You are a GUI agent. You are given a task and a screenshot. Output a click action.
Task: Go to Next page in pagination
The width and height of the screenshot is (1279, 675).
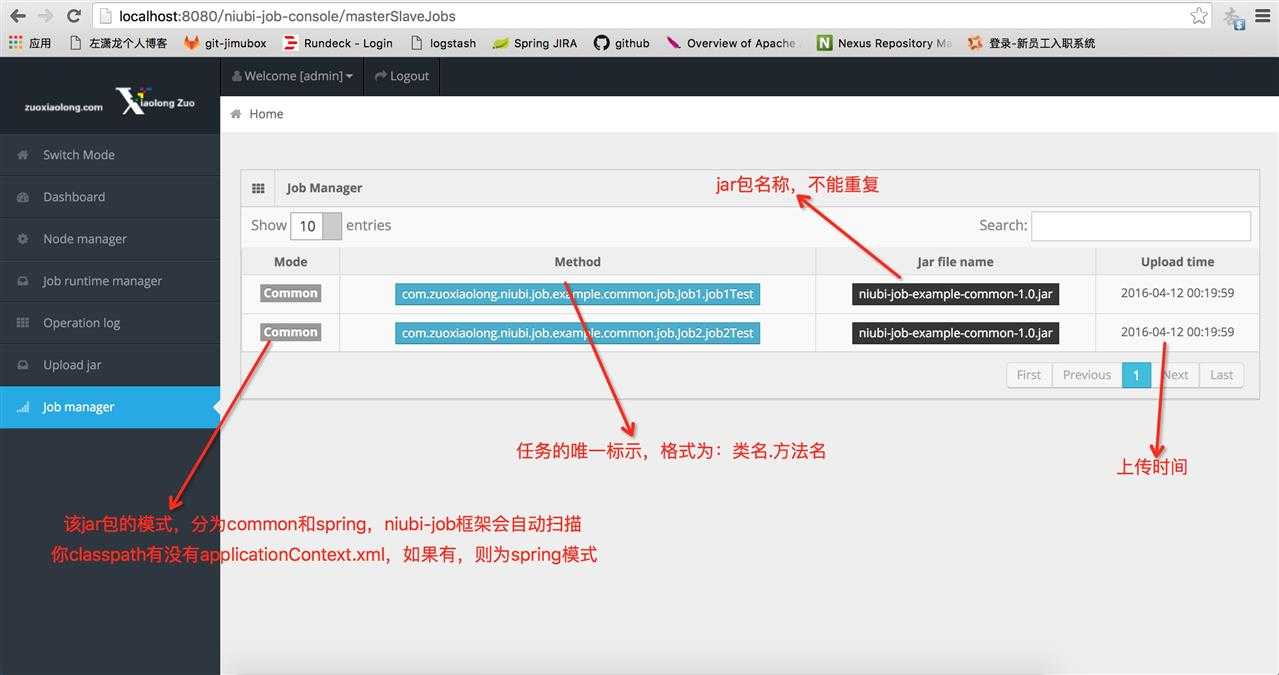coord(1175,375)
